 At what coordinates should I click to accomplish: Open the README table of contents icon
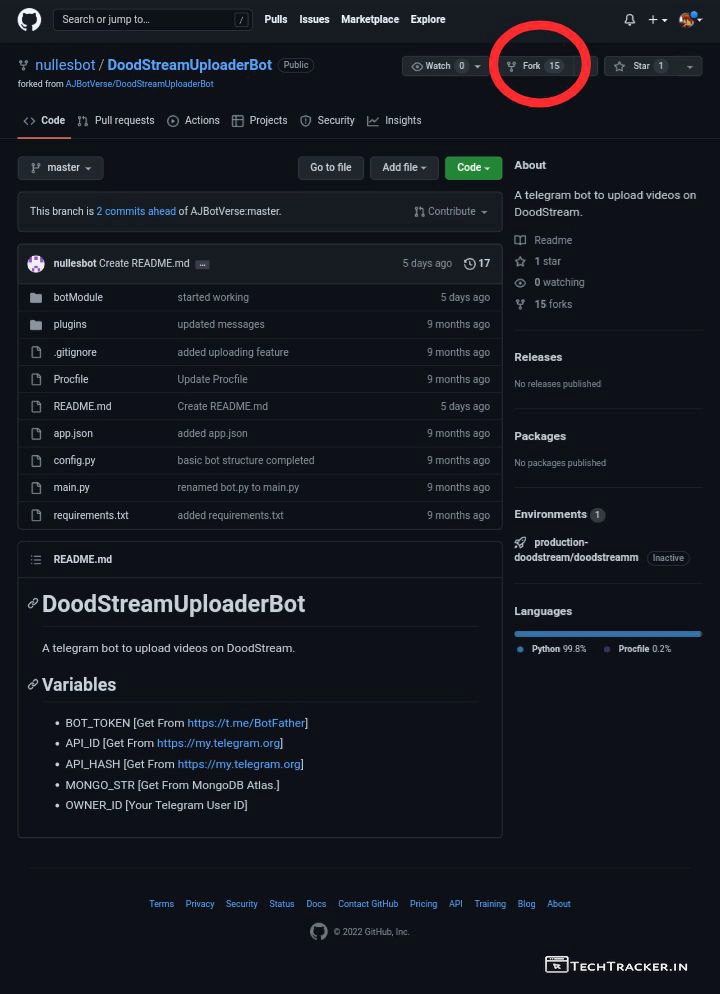click(x=36, y=560)
